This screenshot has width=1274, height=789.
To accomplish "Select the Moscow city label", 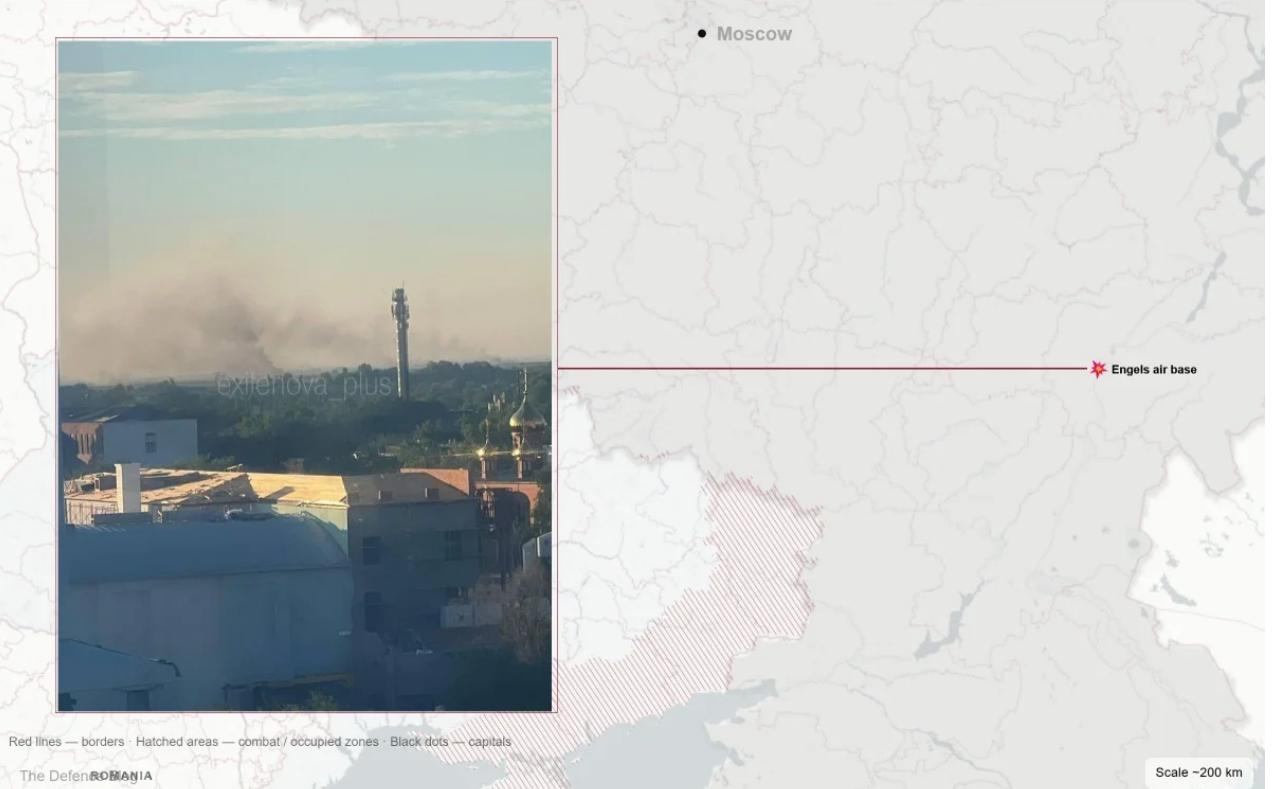I will pyautogui.click(x=754, y=34).
